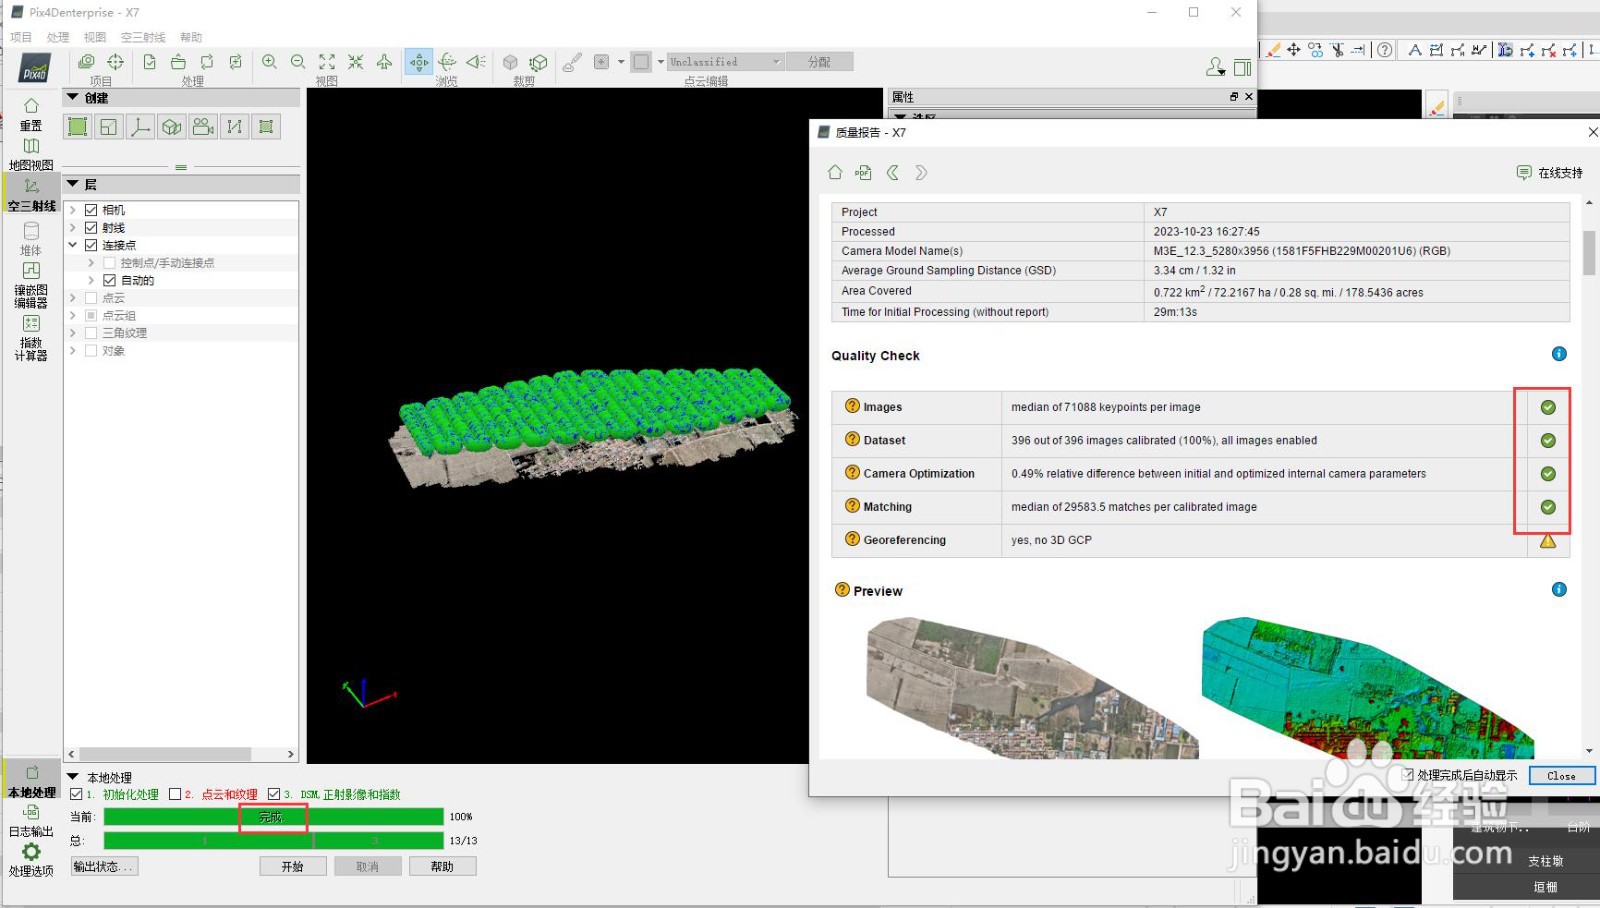1600x908 pixels.
Task: Click the edit clipping box cube icon
Action: (x=539, y=62)
